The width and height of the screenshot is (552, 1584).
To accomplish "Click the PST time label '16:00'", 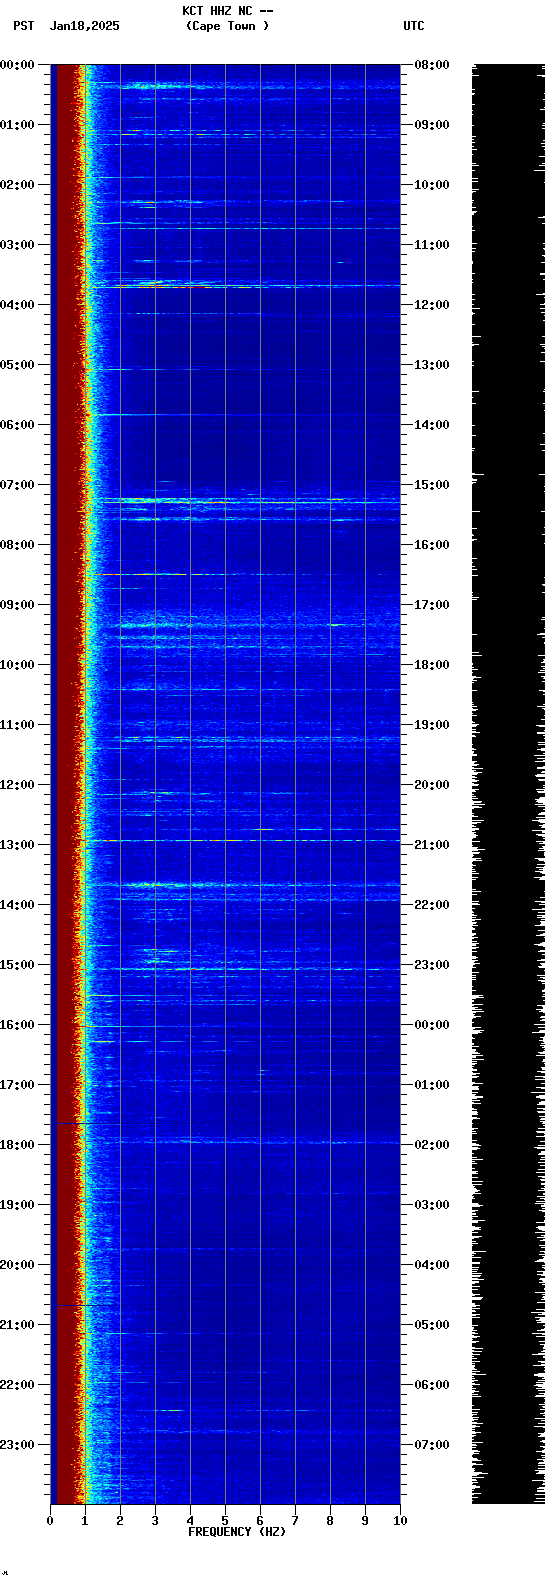I will tap(17, 1025).
